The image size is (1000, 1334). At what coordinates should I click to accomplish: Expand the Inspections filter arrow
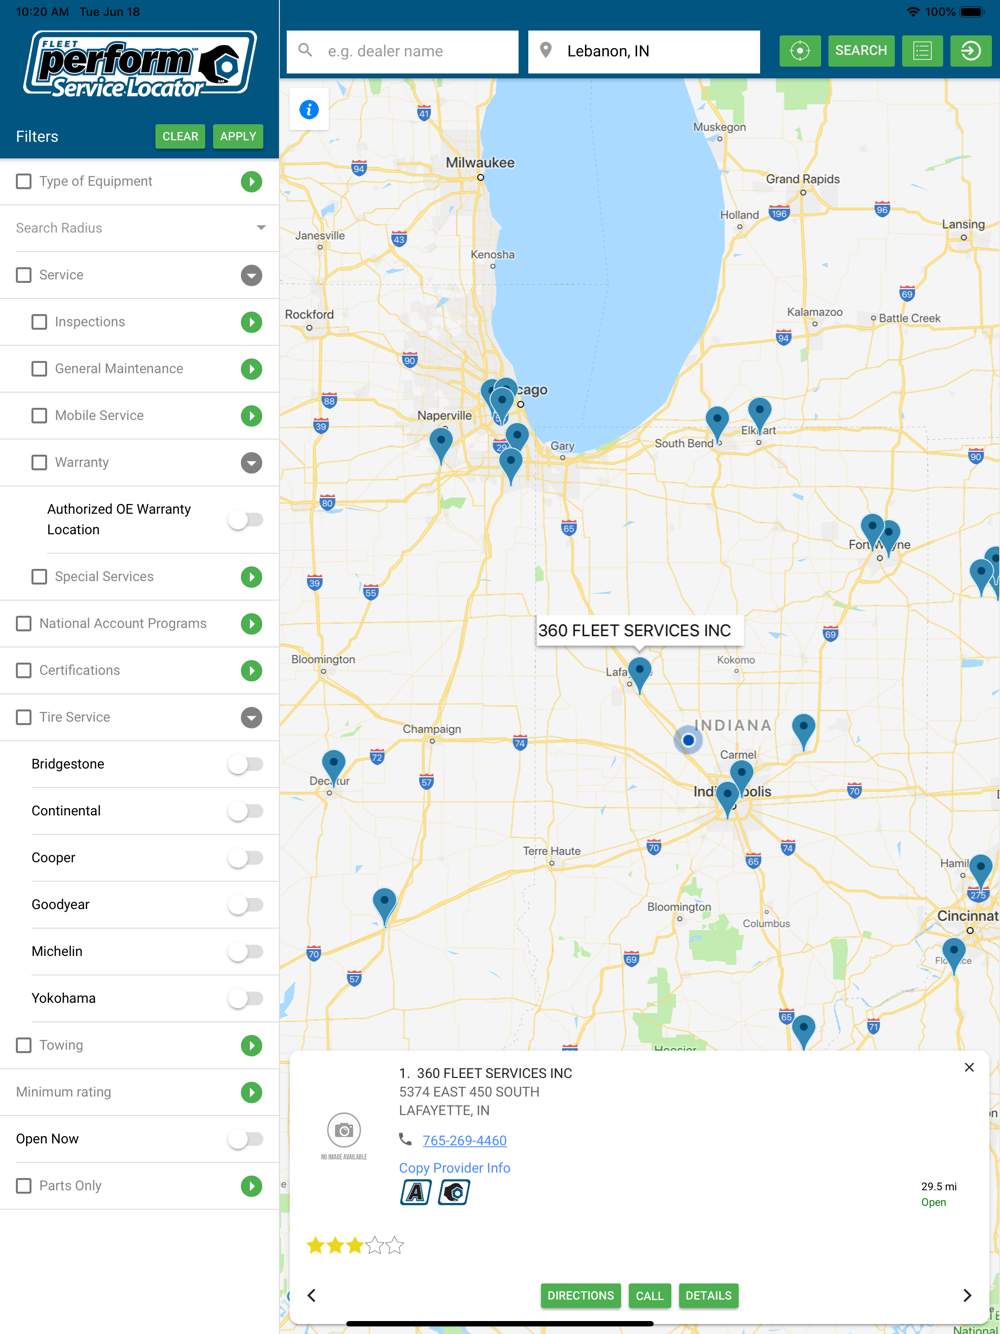(x=251, y=322)
